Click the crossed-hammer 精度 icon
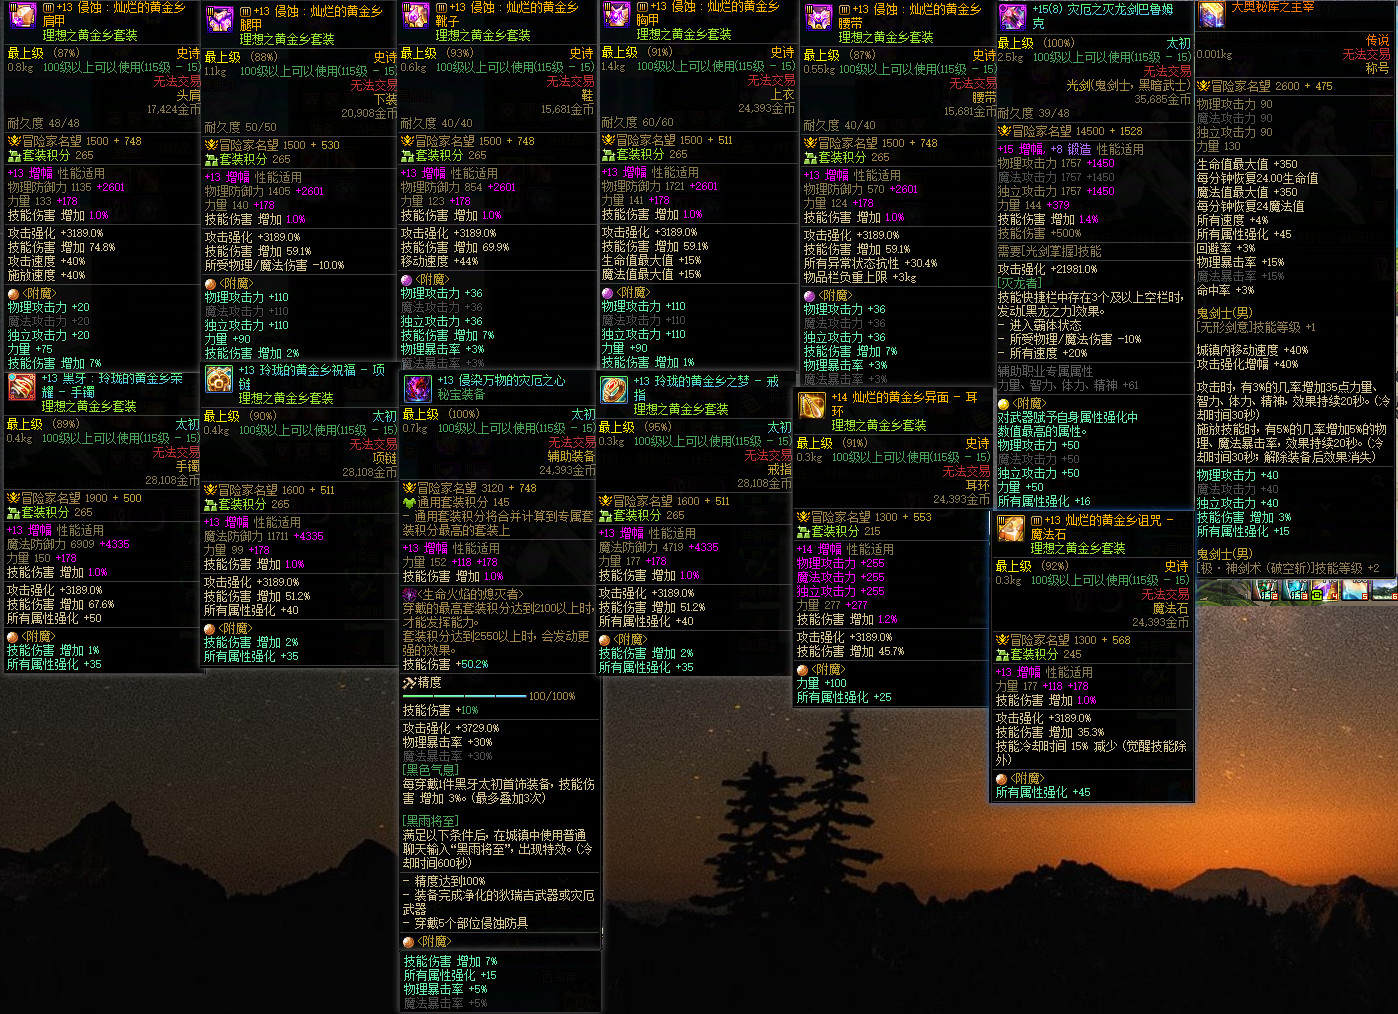Screen dimensions: 1398x1014 [409, 683]
